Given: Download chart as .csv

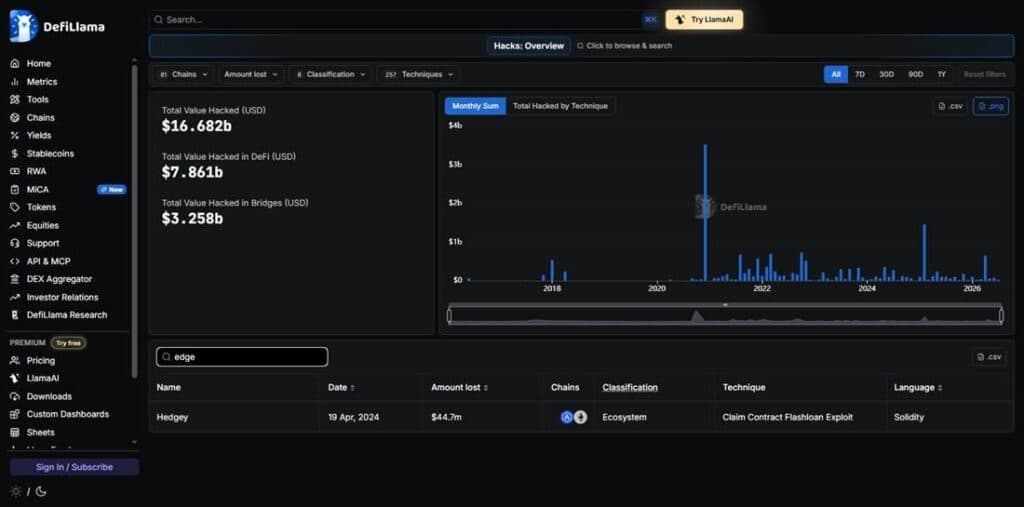Looking at the screenshot, I should (950, 106).
